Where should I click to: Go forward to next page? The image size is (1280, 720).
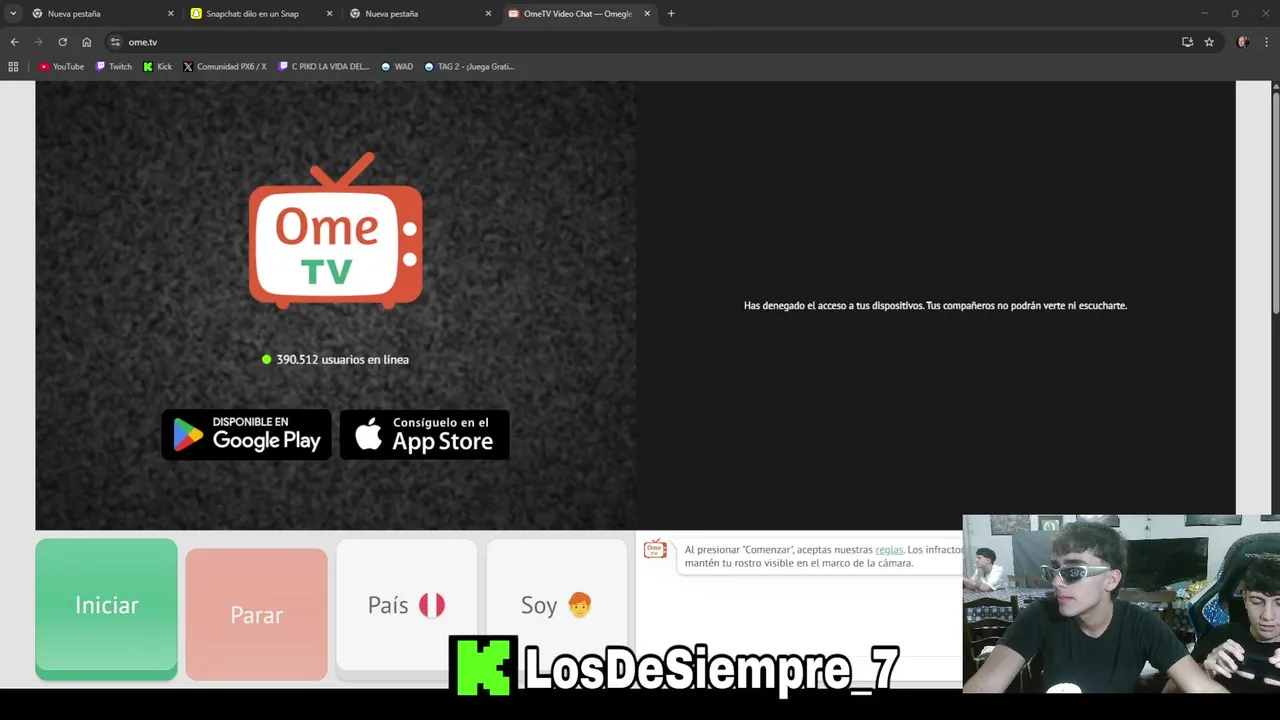click(x=38, y=42)
